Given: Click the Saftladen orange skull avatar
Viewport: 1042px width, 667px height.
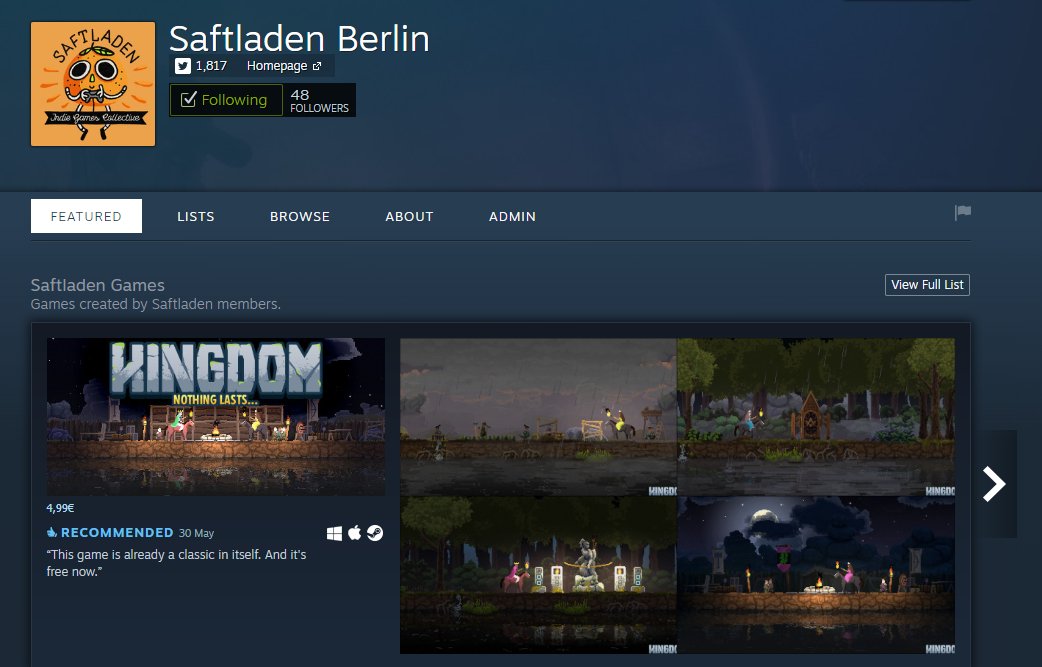Looking at the screenshot, I should point(93,84).
